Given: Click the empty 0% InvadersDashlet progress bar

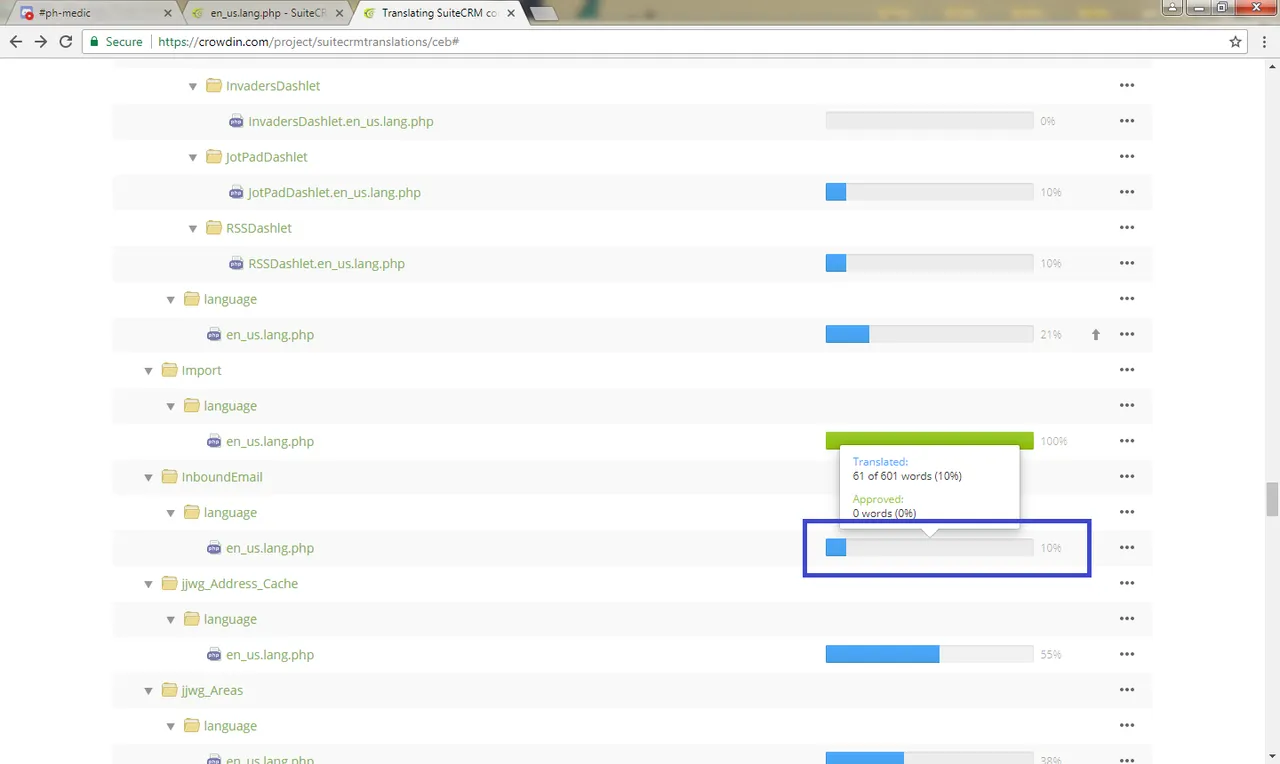Looking at the screenshot, I should (929, 121).
